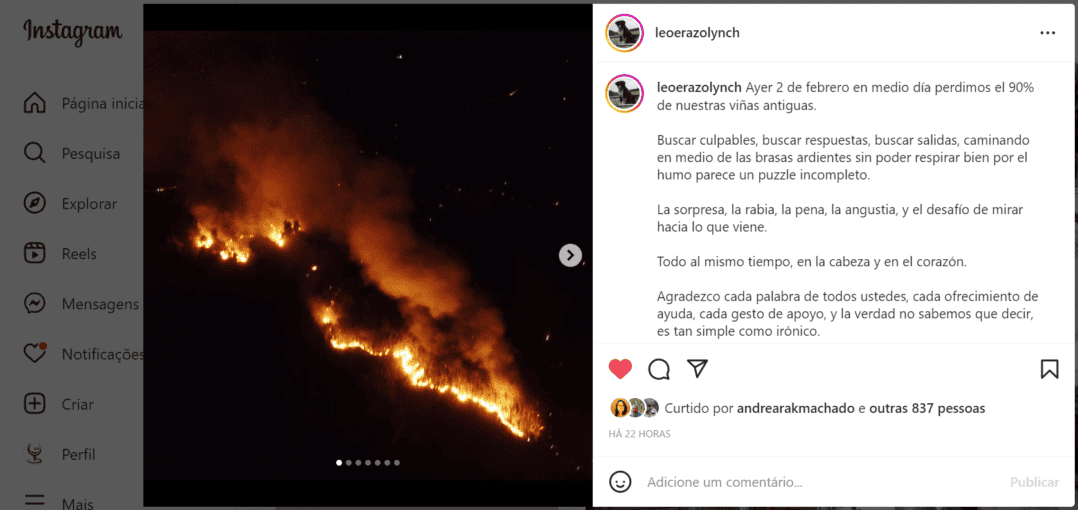Open Página inicial home icon

[34, 104]
